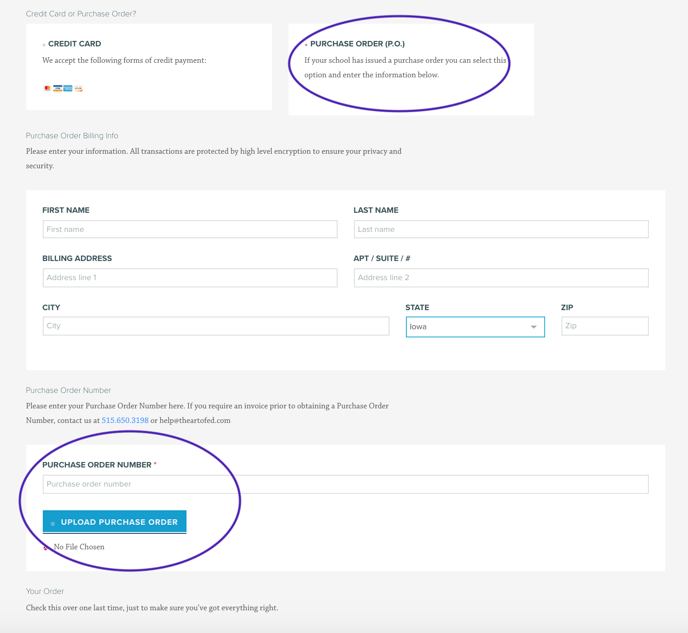Click the Billing Address line 1 field
This screenshot has width=688, height=633.
point(190,278)
